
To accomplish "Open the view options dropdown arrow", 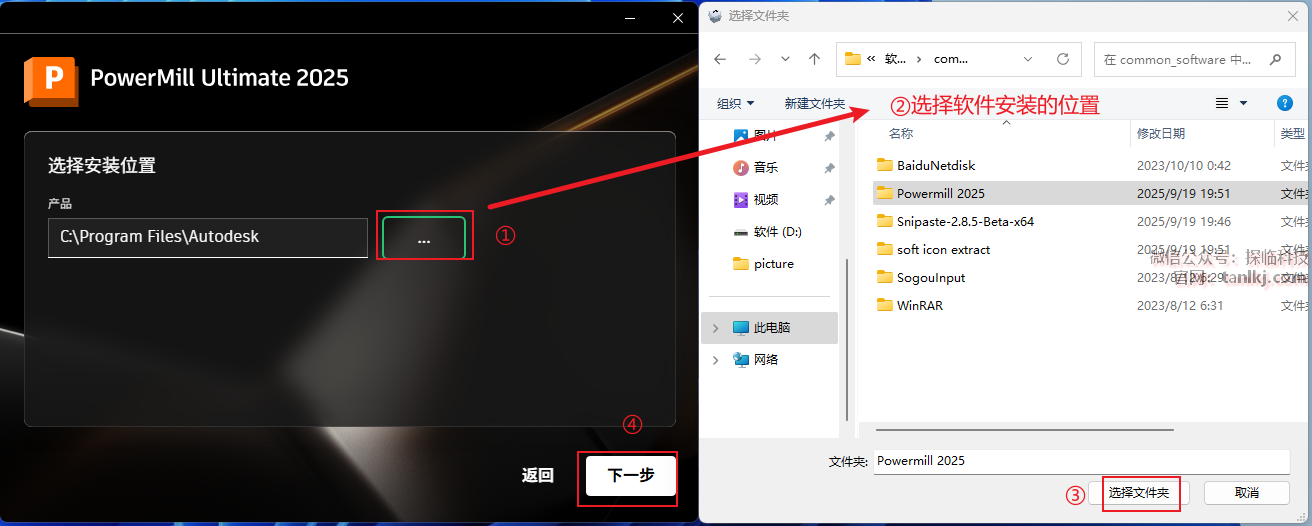I will 1244,103.
